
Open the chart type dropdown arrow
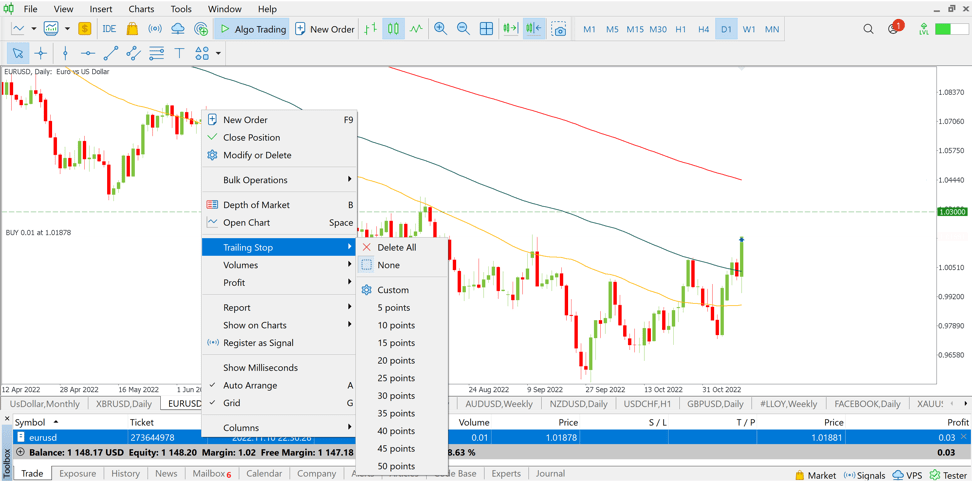(33, 29)
